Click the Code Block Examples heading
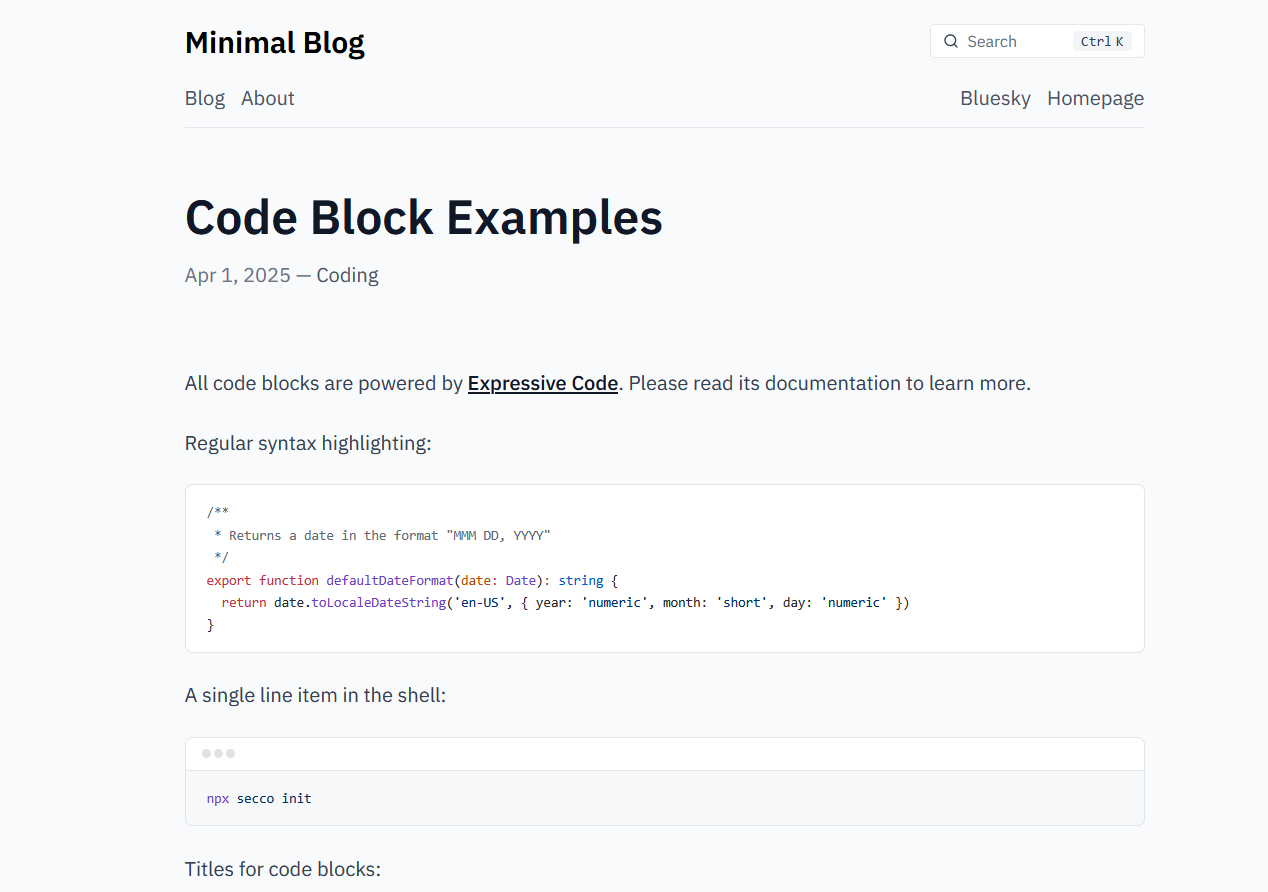Screen dimensions: 1268x892 click(x=423, y=217)
